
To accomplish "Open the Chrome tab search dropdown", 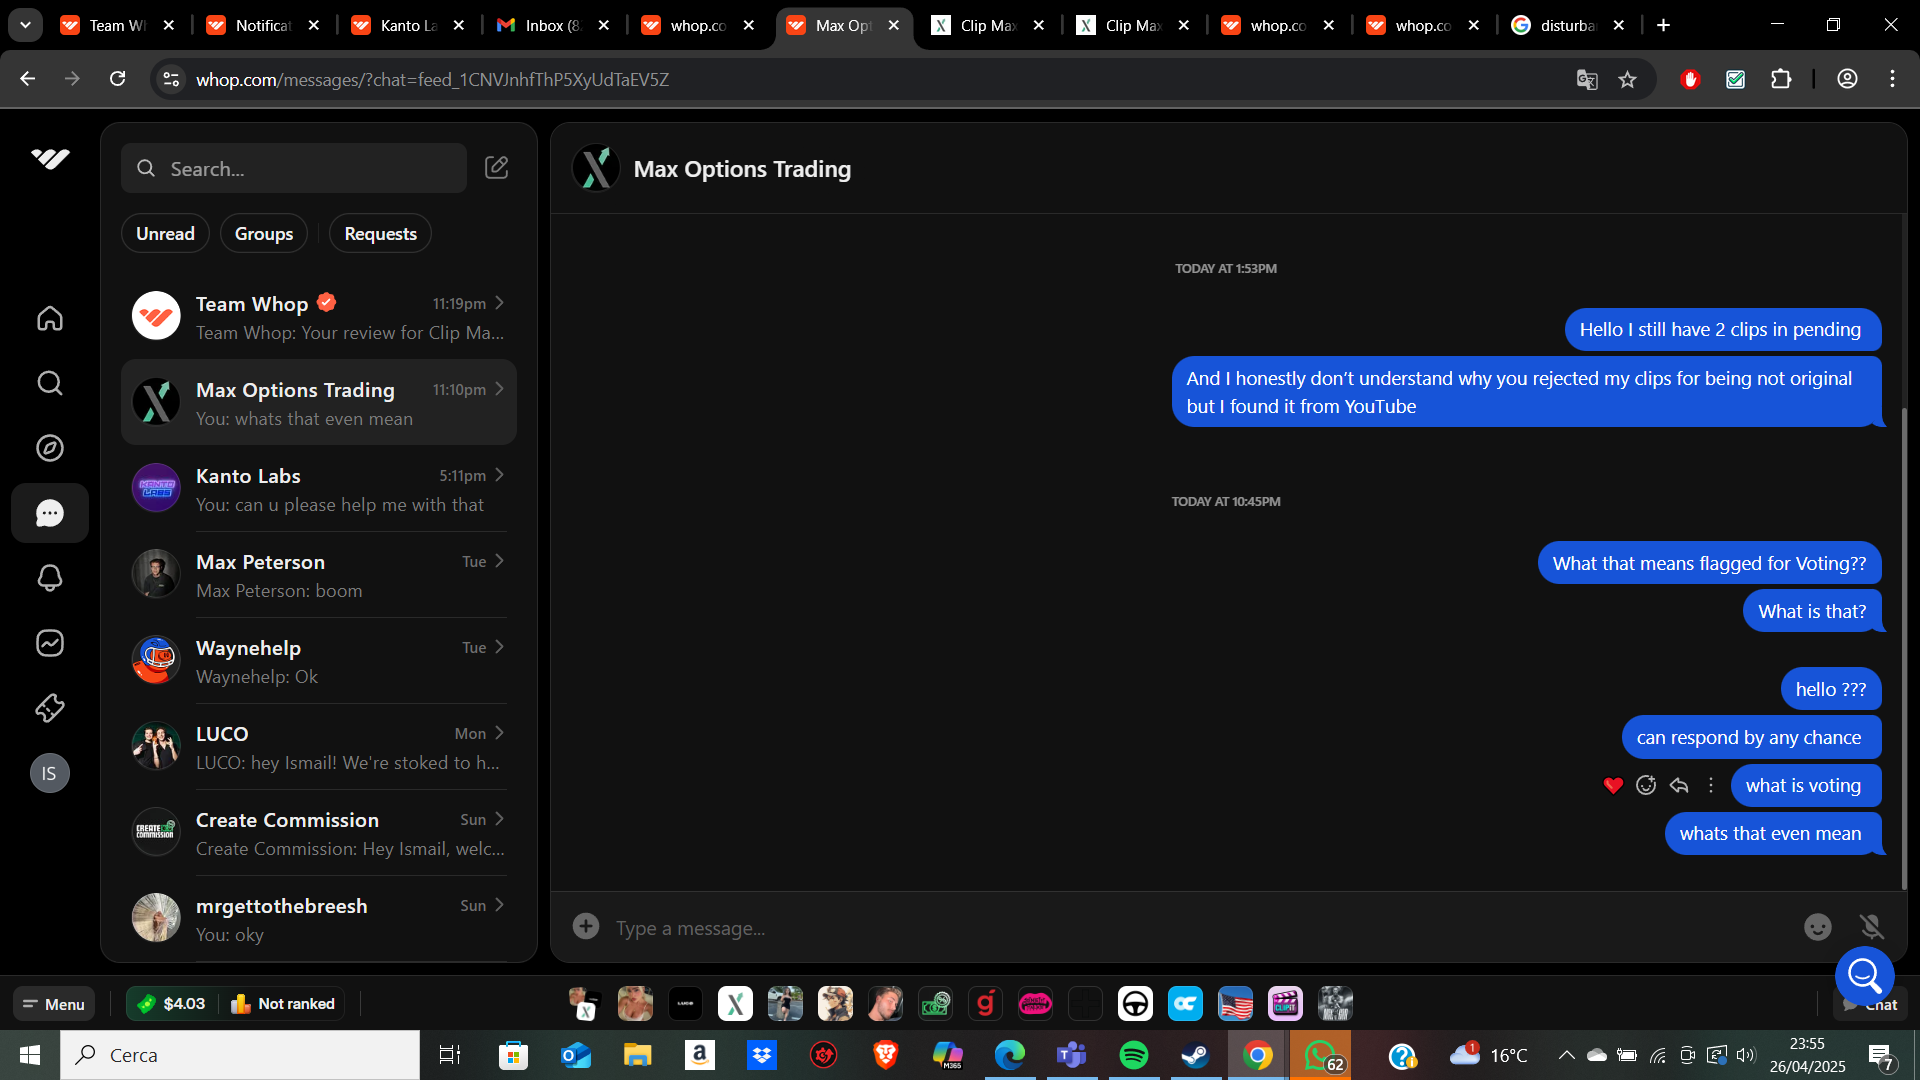I will 25,25.
